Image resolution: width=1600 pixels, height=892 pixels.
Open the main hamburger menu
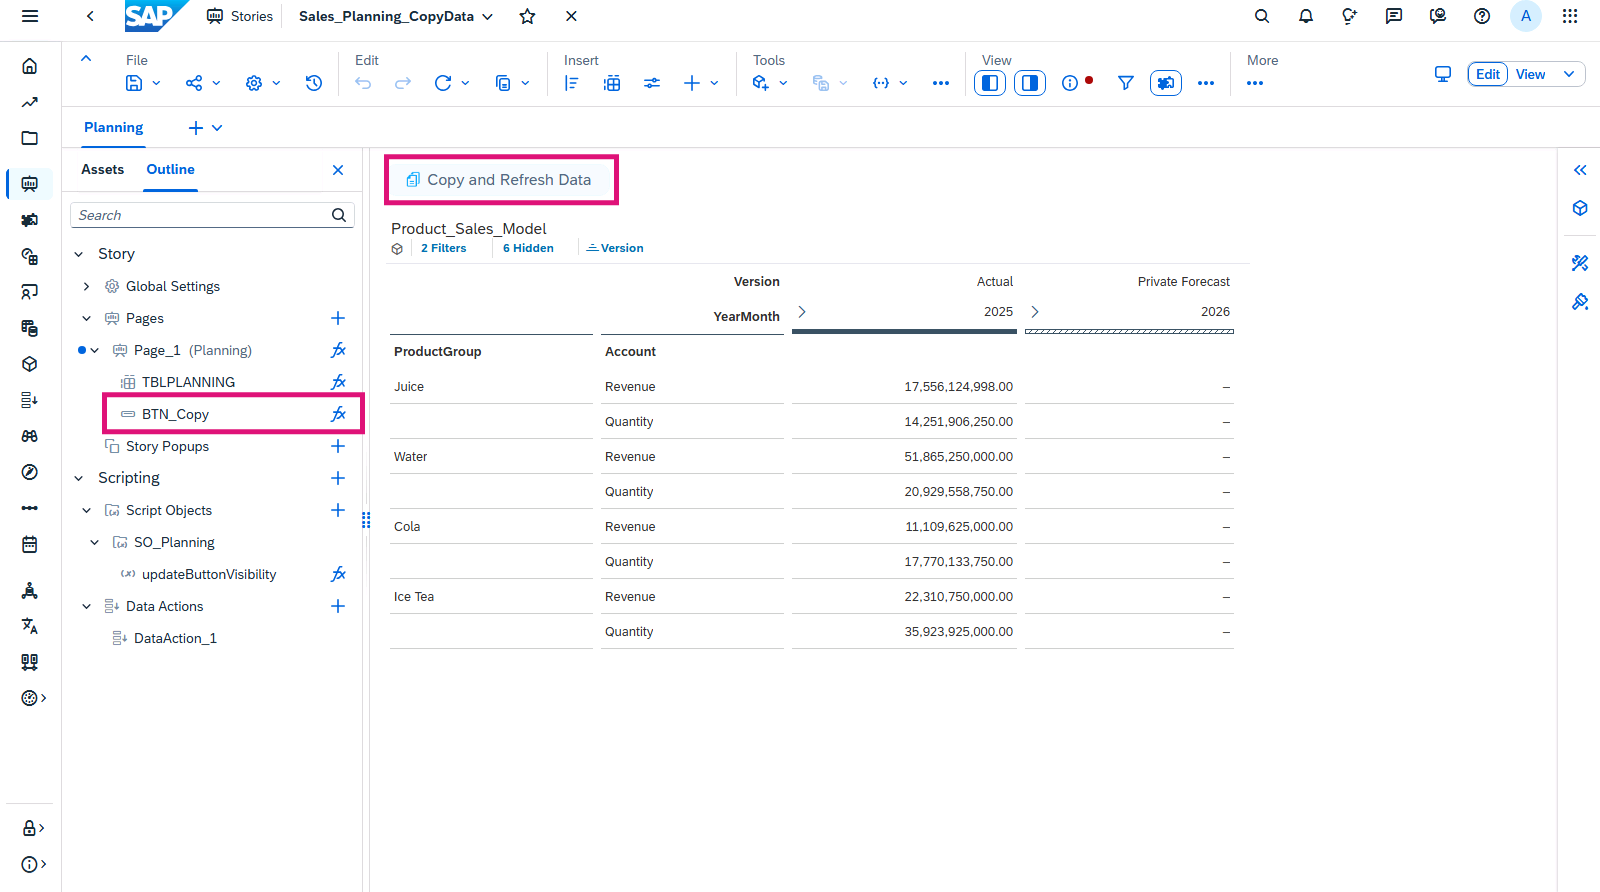pos(30,16)
